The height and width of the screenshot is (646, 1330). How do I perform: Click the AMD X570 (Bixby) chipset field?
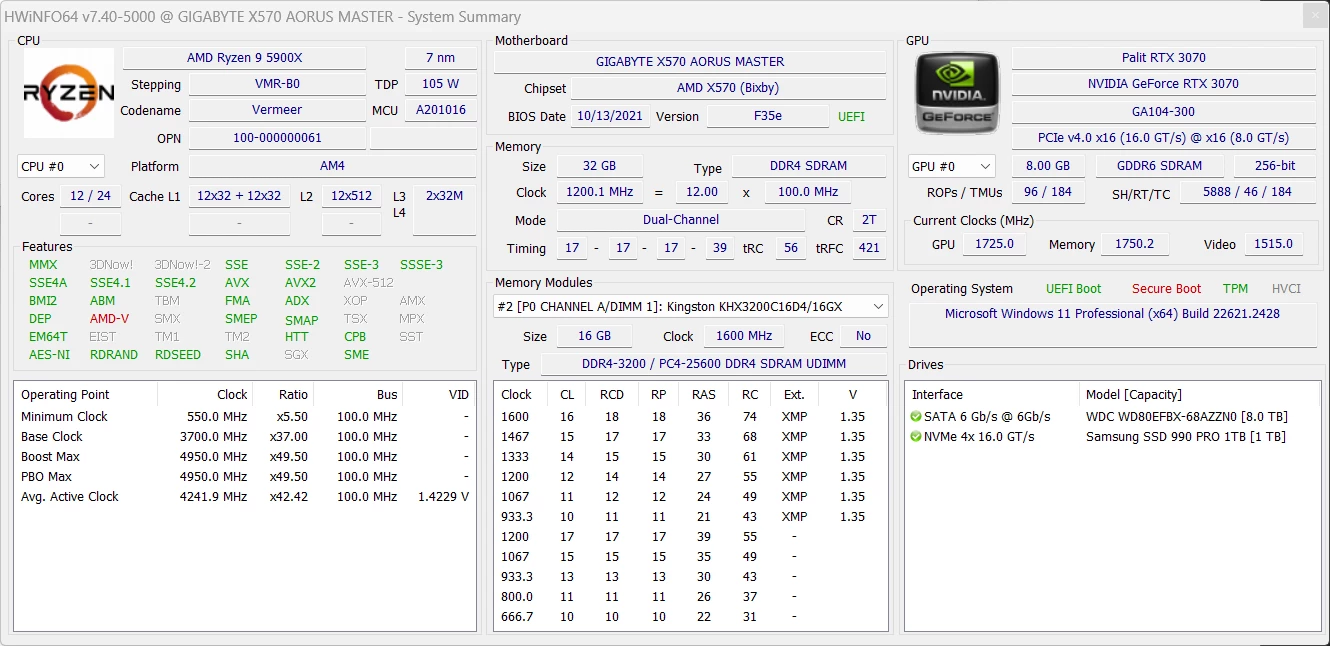click(x=728, y=88)
